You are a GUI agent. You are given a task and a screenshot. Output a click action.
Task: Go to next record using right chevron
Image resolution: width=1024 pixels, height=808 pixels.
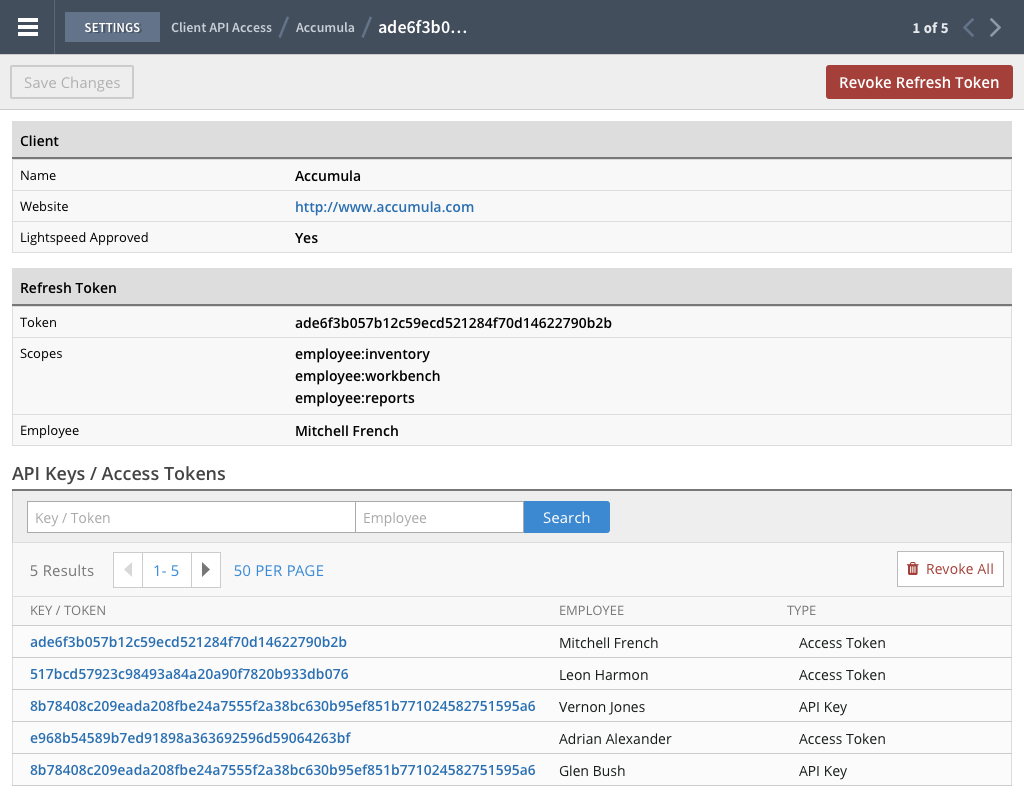(x=994, y=27)
